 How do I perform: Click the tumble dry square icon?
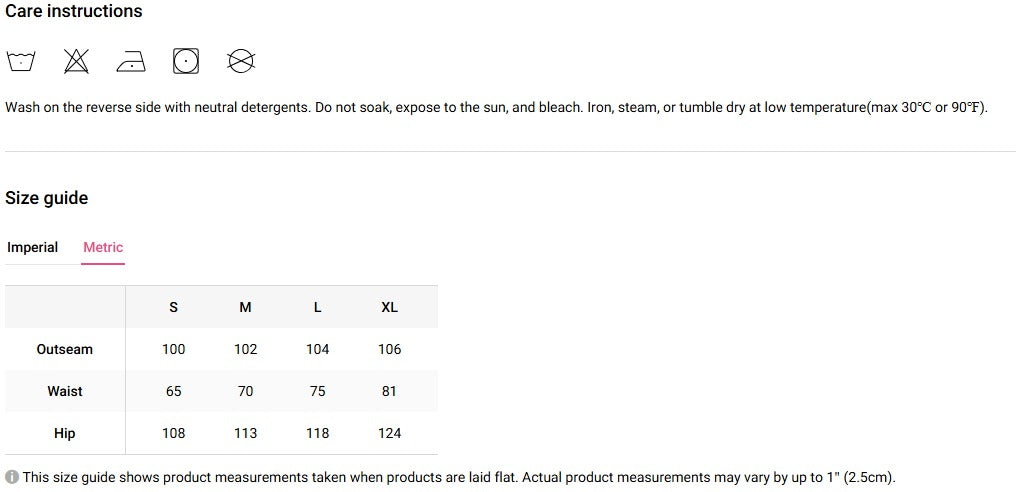click(x=186, y=62)
